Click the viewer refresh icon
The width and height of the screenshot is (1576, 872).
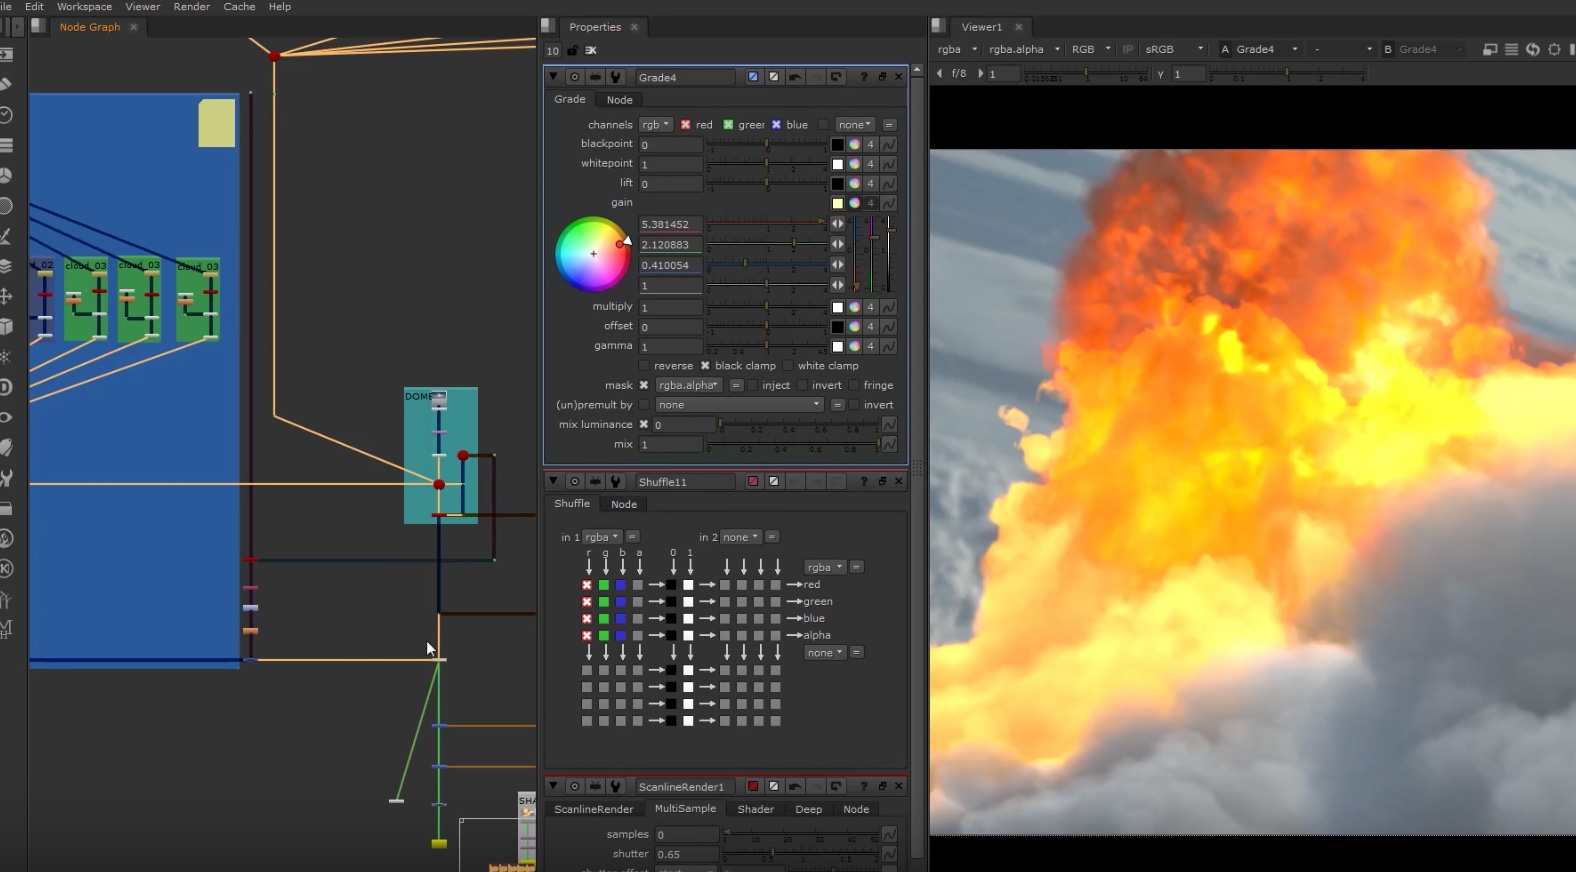[x=1533, y=49]
